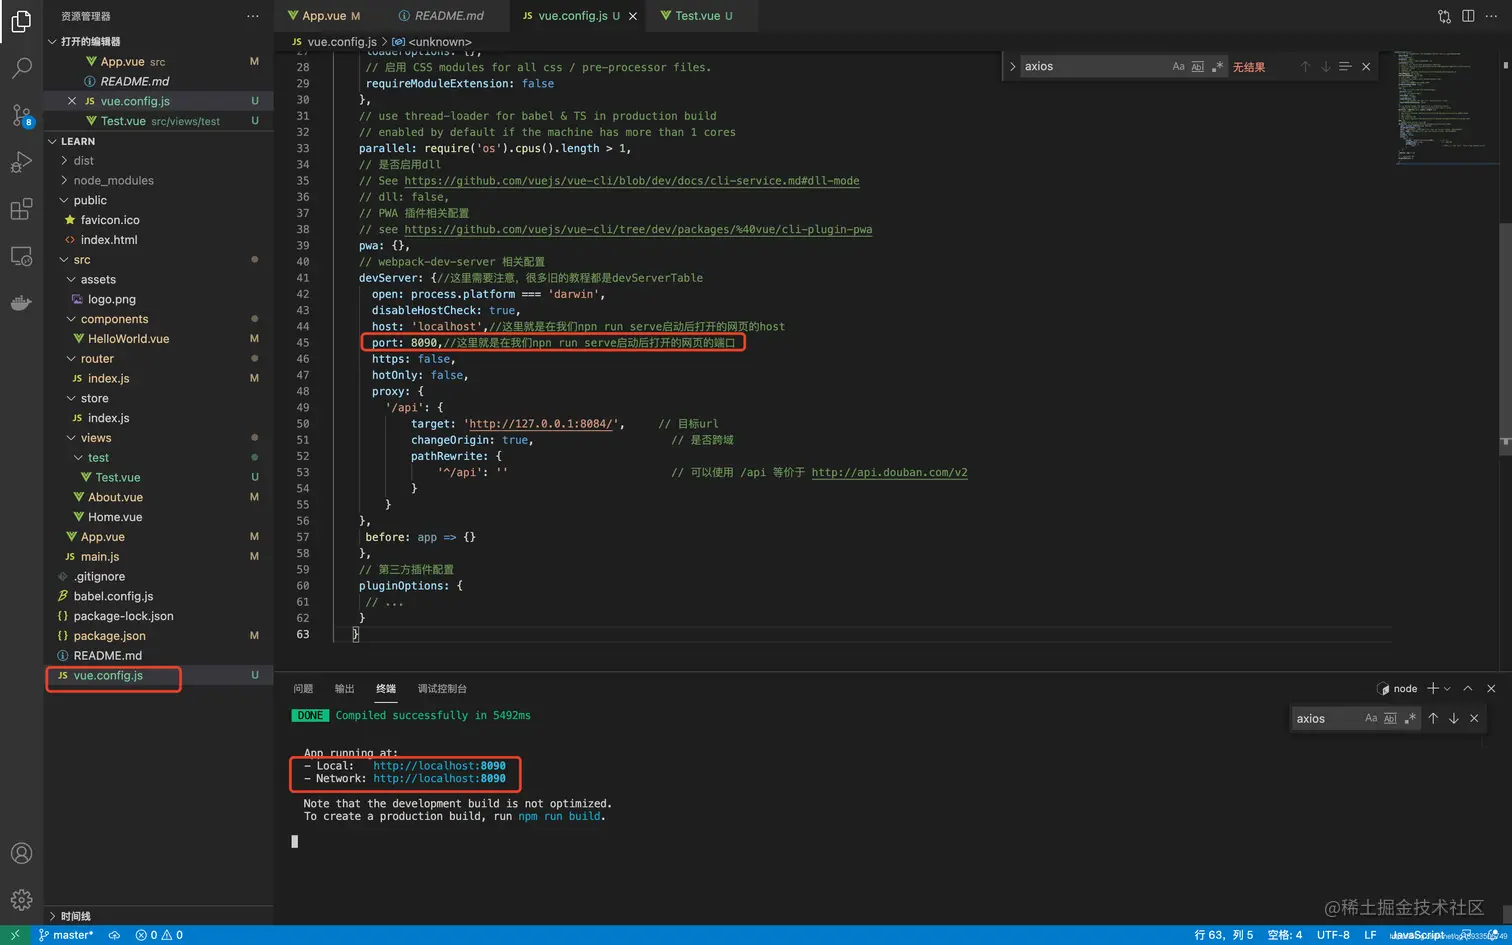Open Source Control view with badge
This screenshot has height=945, width=1512.
21,115
